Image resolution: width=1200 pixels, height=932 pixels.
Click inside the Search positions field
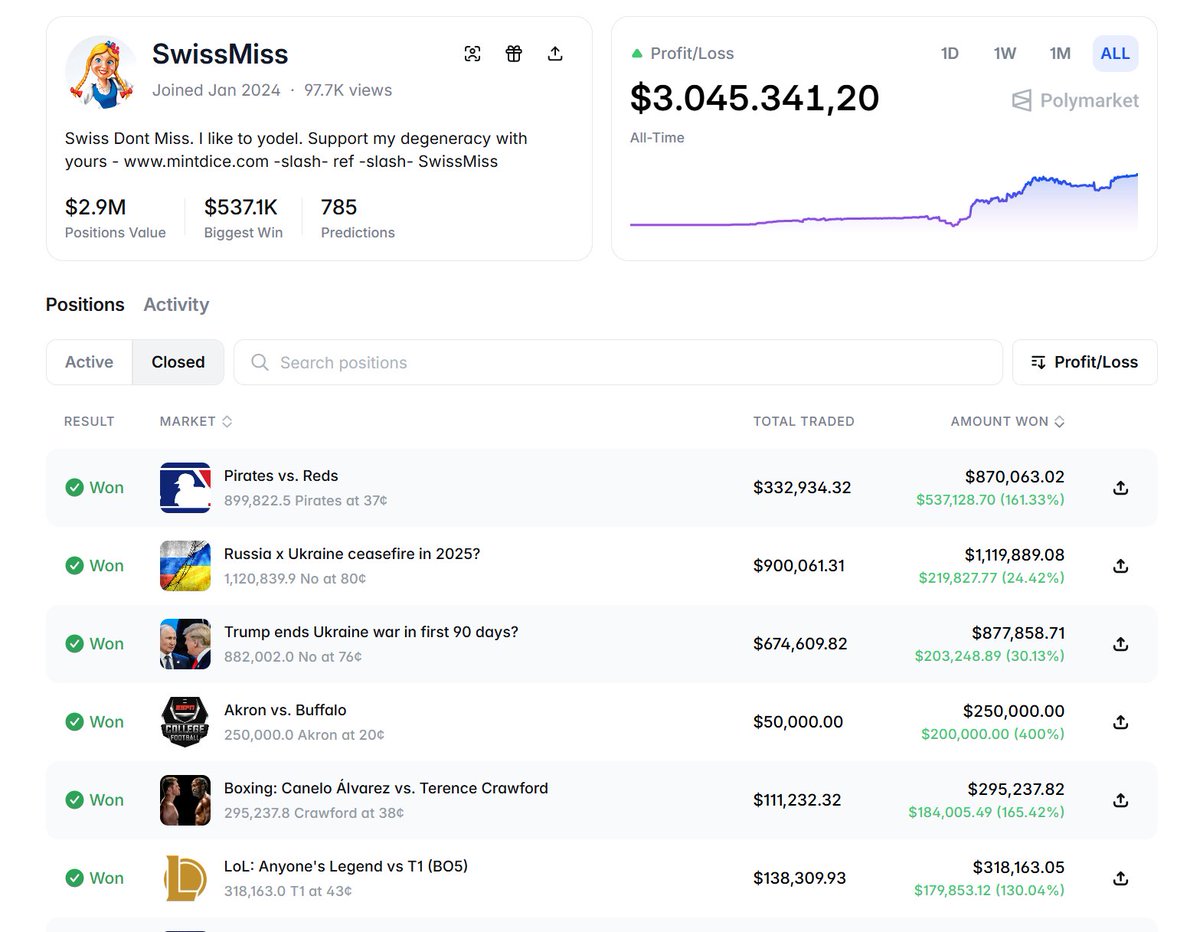point(618,362)
